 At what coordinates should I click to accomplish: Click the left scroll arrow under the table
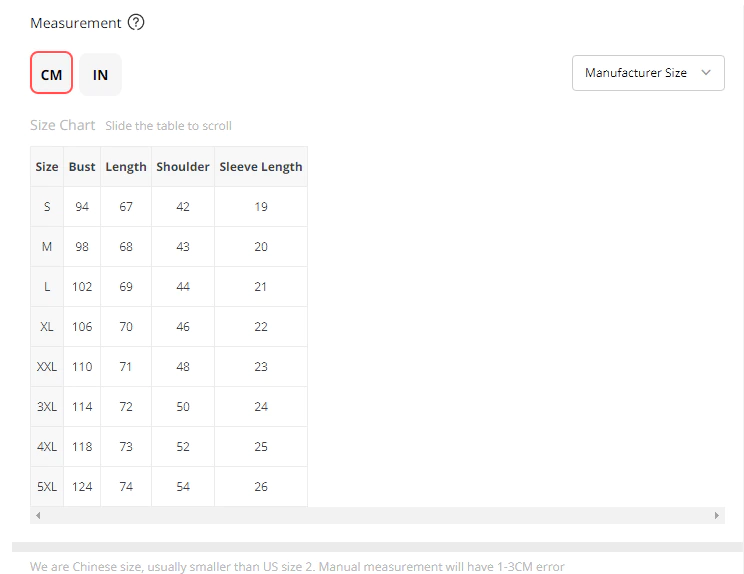click(38, 515)
